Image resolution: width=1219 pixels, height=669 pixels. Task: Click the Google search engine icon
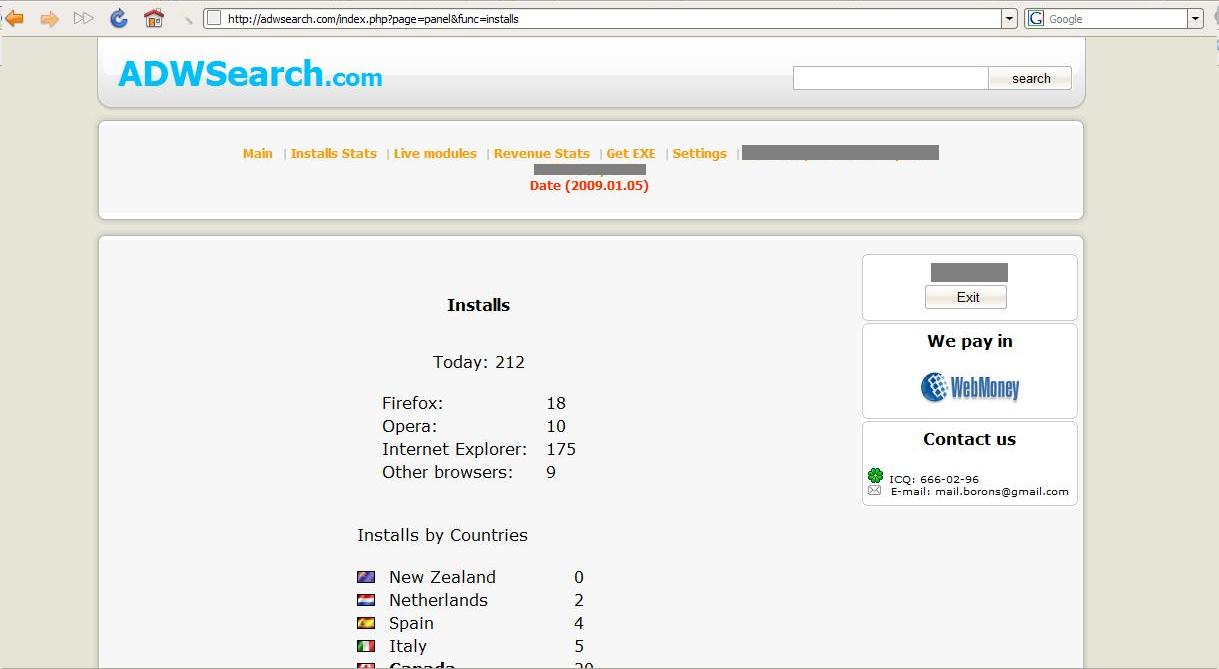tap(1036, 18)
